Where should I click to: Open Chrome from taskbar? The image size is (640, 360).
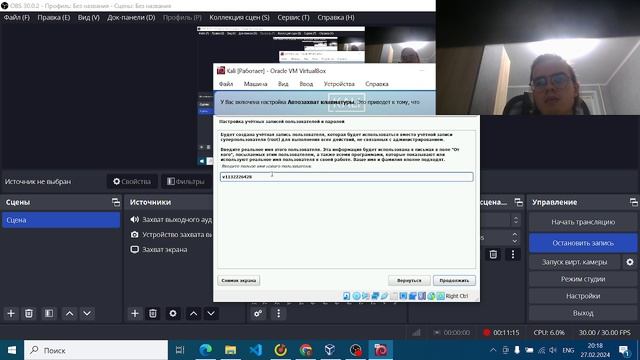click(305, 350)
